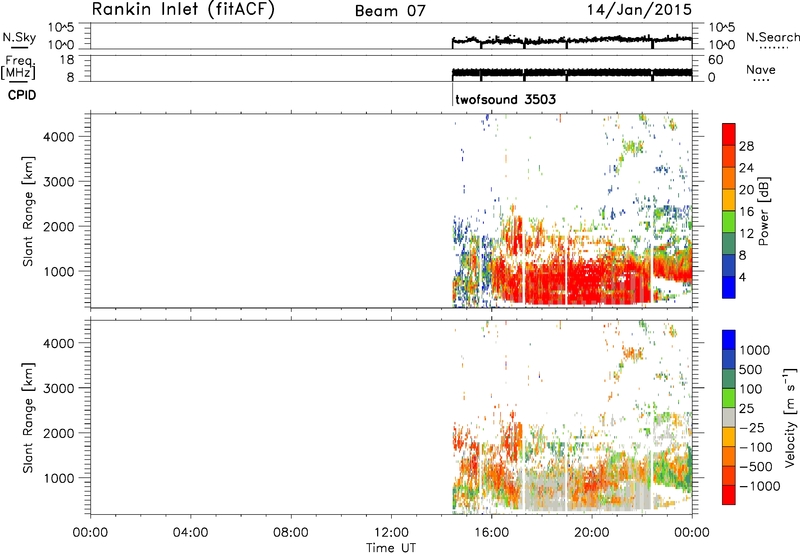
Task: Click the 2000 tick on velocity panel
Action: coord(59,433)
